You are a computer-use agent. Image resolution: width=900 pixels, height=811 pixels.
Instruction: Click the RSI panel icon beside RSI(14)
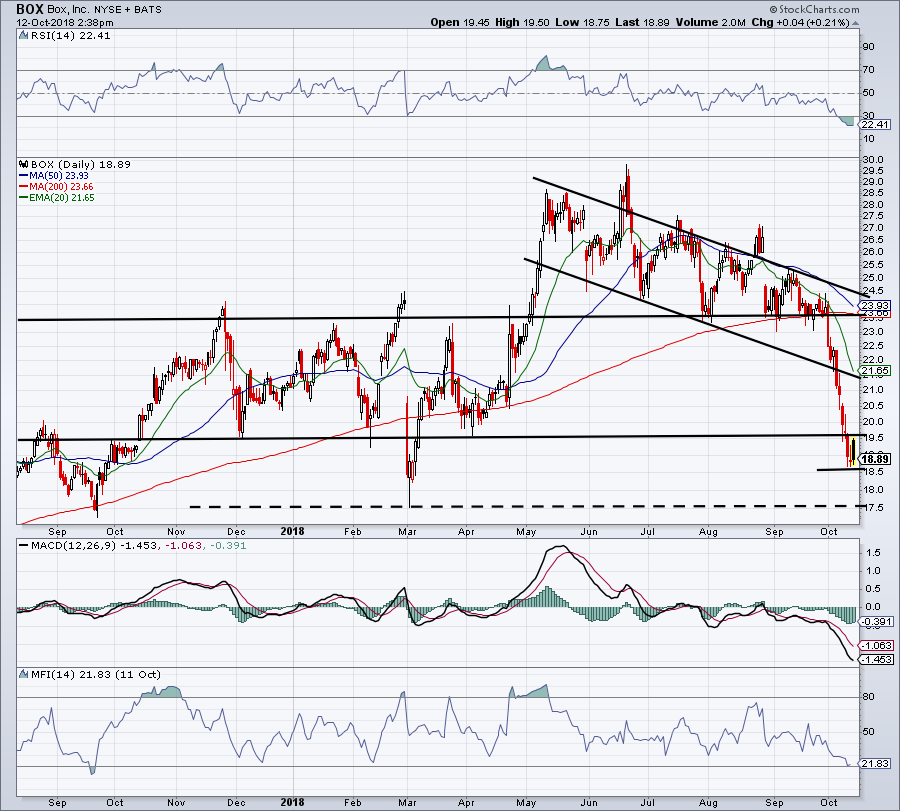coord(24,36)
